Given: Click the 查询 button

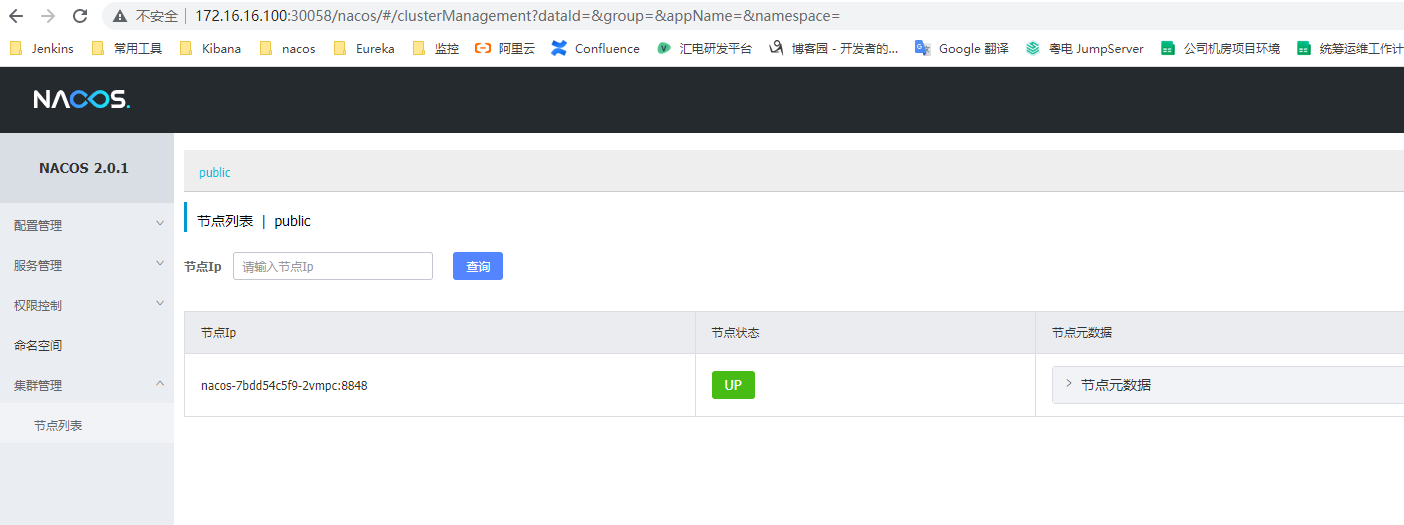Looking at the screenshot, I should point(478,266).
